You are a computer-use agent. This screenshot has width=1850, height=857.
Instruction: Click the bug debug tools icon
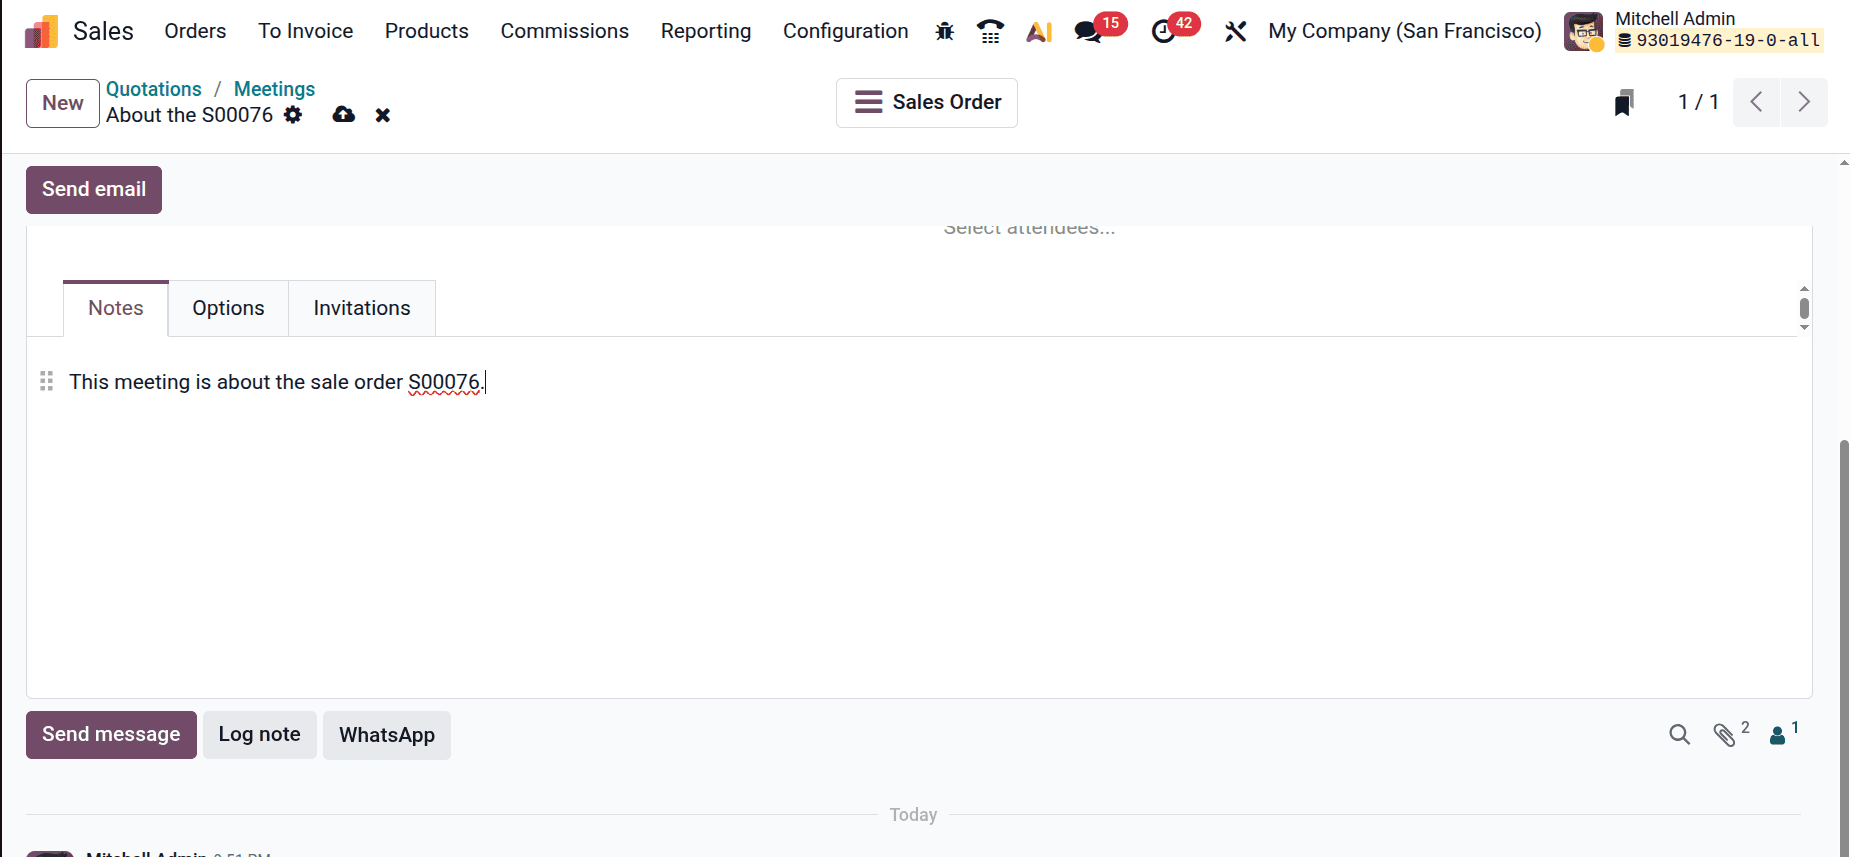coord(944,32)
